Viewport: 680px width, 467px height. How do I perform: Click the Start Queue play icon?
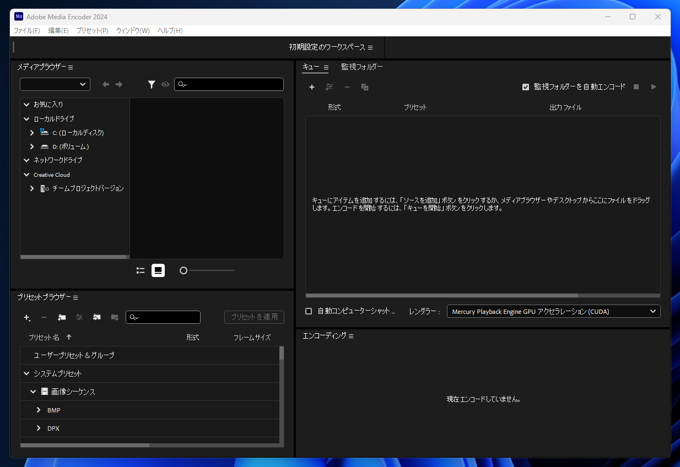tap(654, 87)
